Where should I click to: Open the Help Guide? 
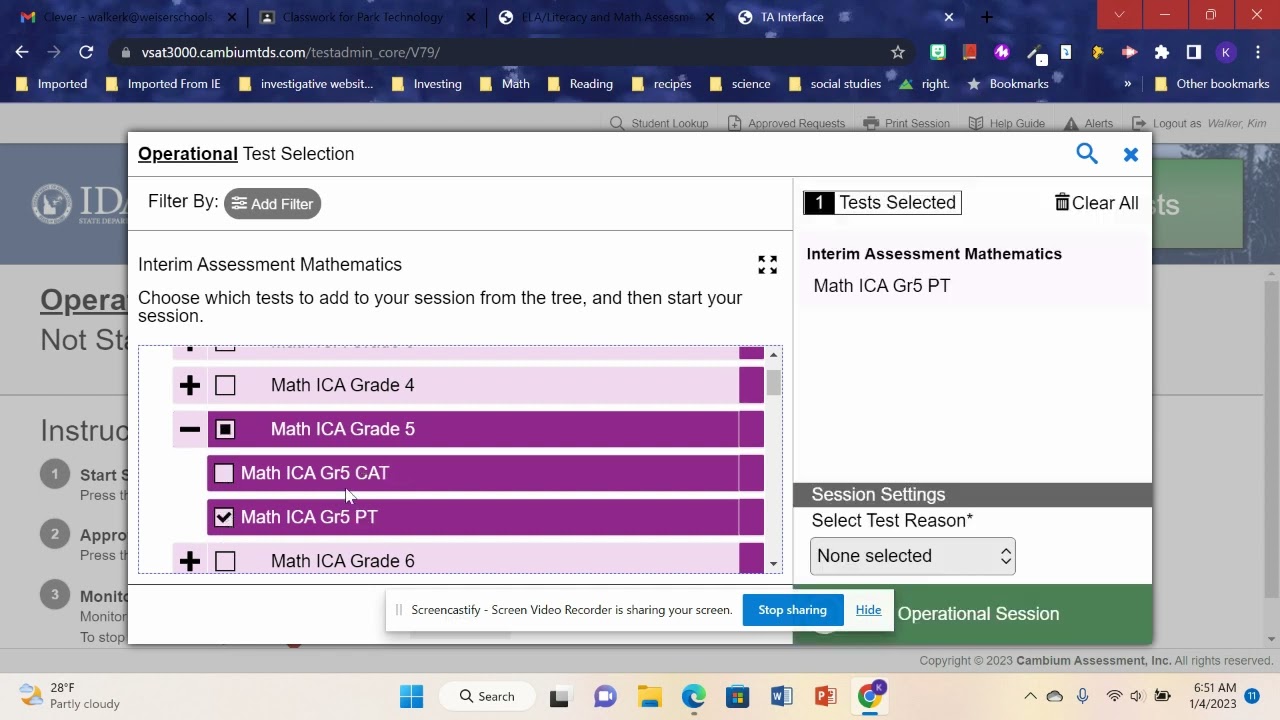[x=1006, y=123]
